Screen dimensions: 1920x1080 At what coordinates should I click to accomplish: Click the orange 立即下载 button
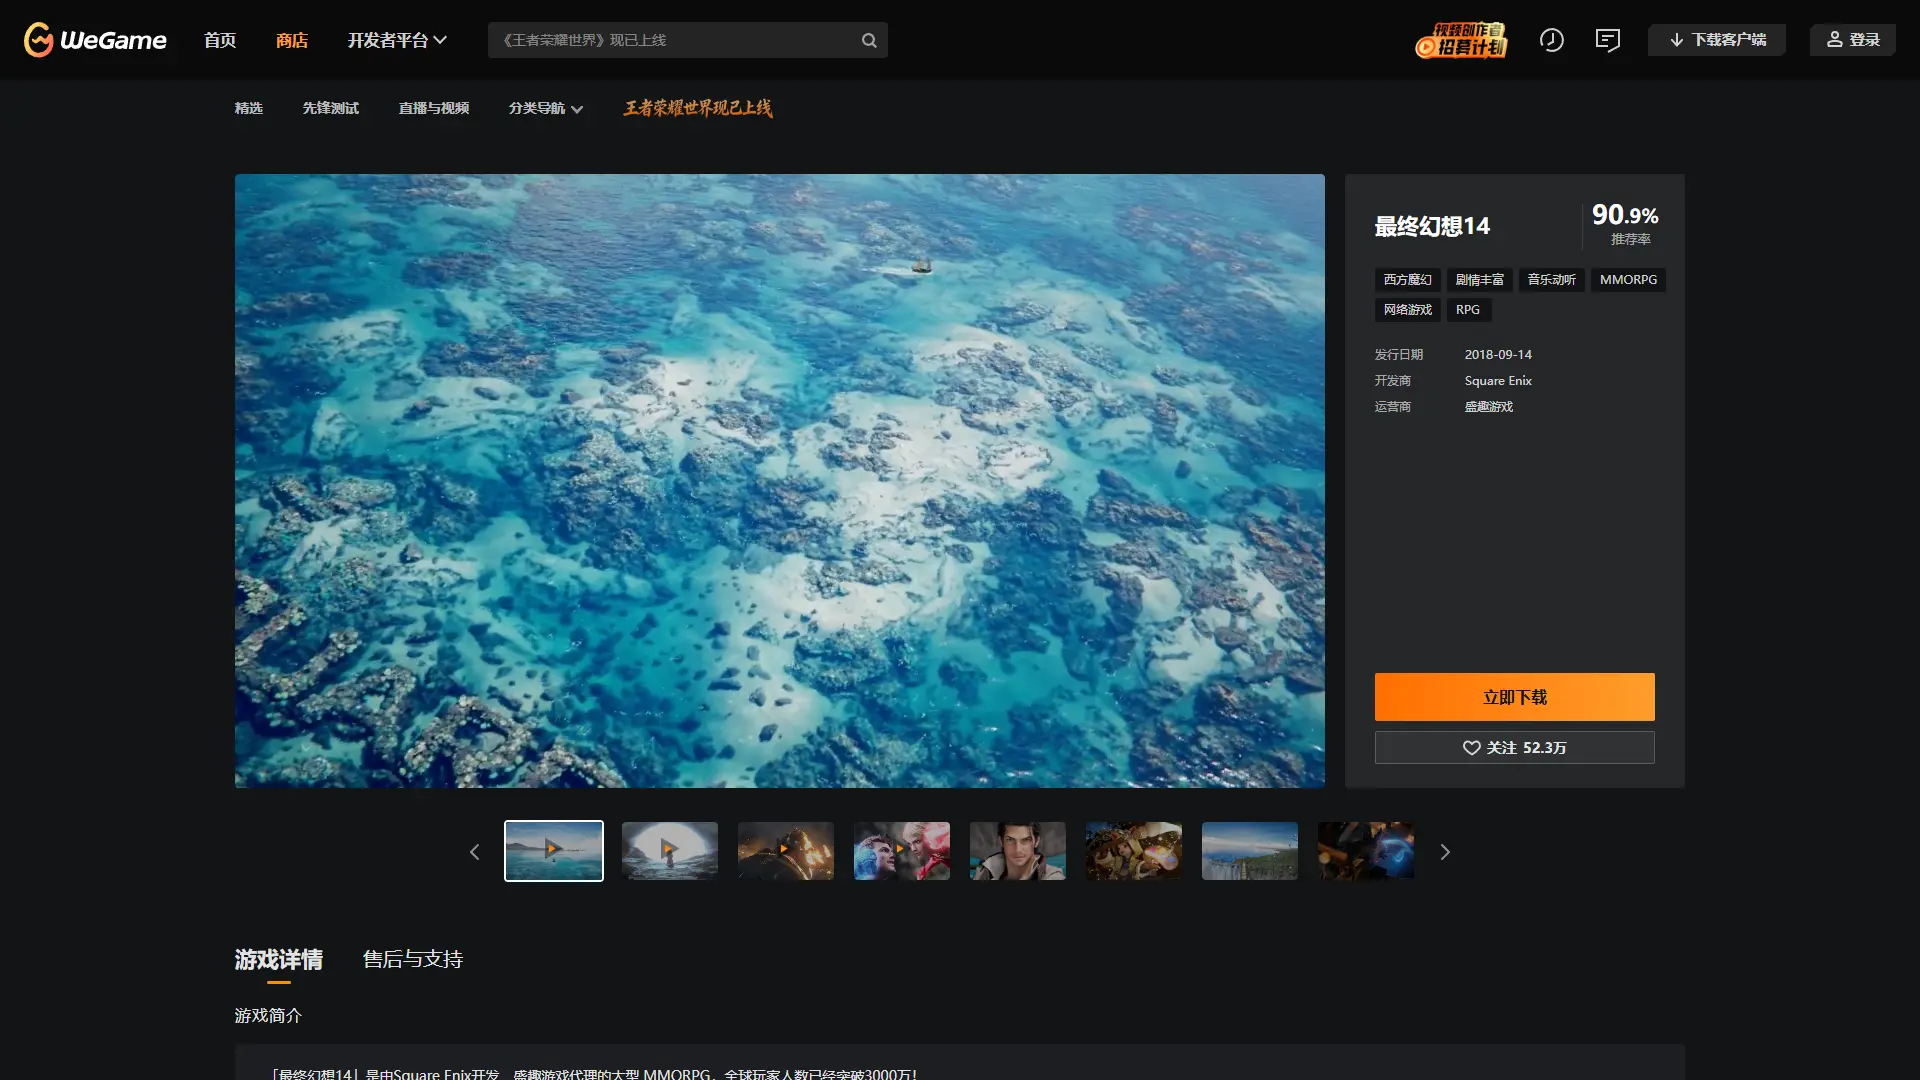tap(1514, 697)
